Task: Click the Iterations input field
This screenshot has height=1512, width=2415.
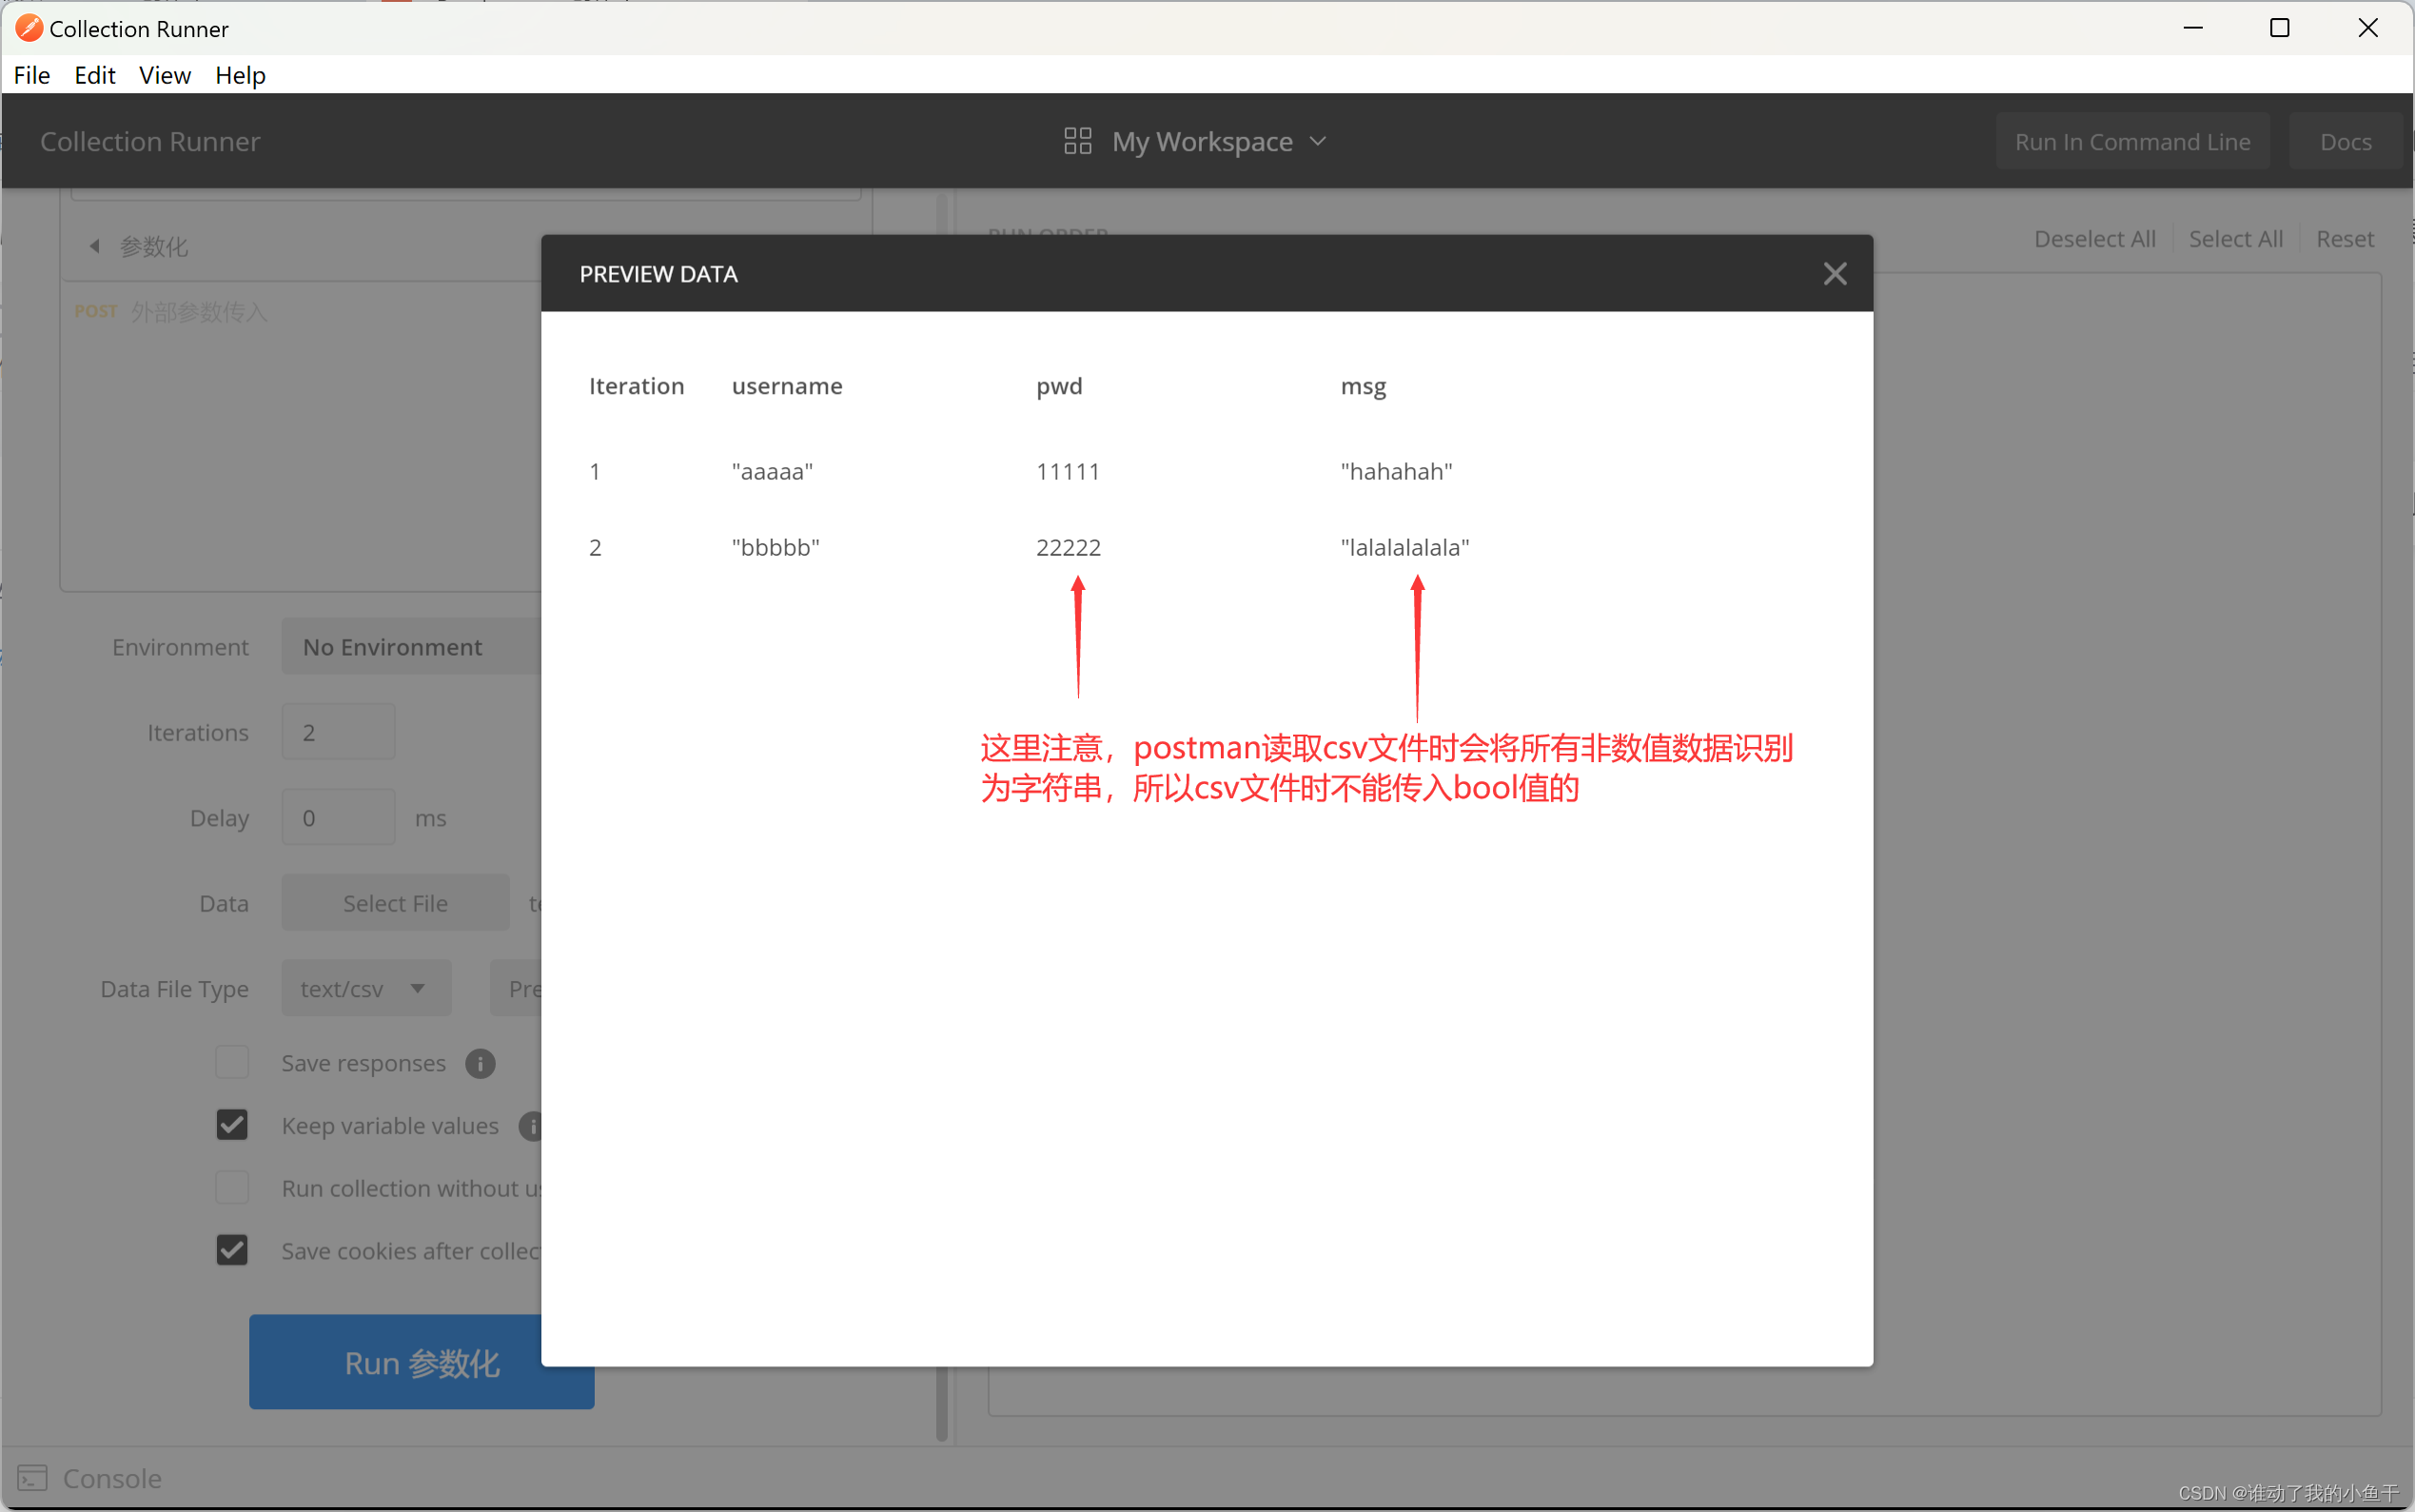Action: click(338, 732)
